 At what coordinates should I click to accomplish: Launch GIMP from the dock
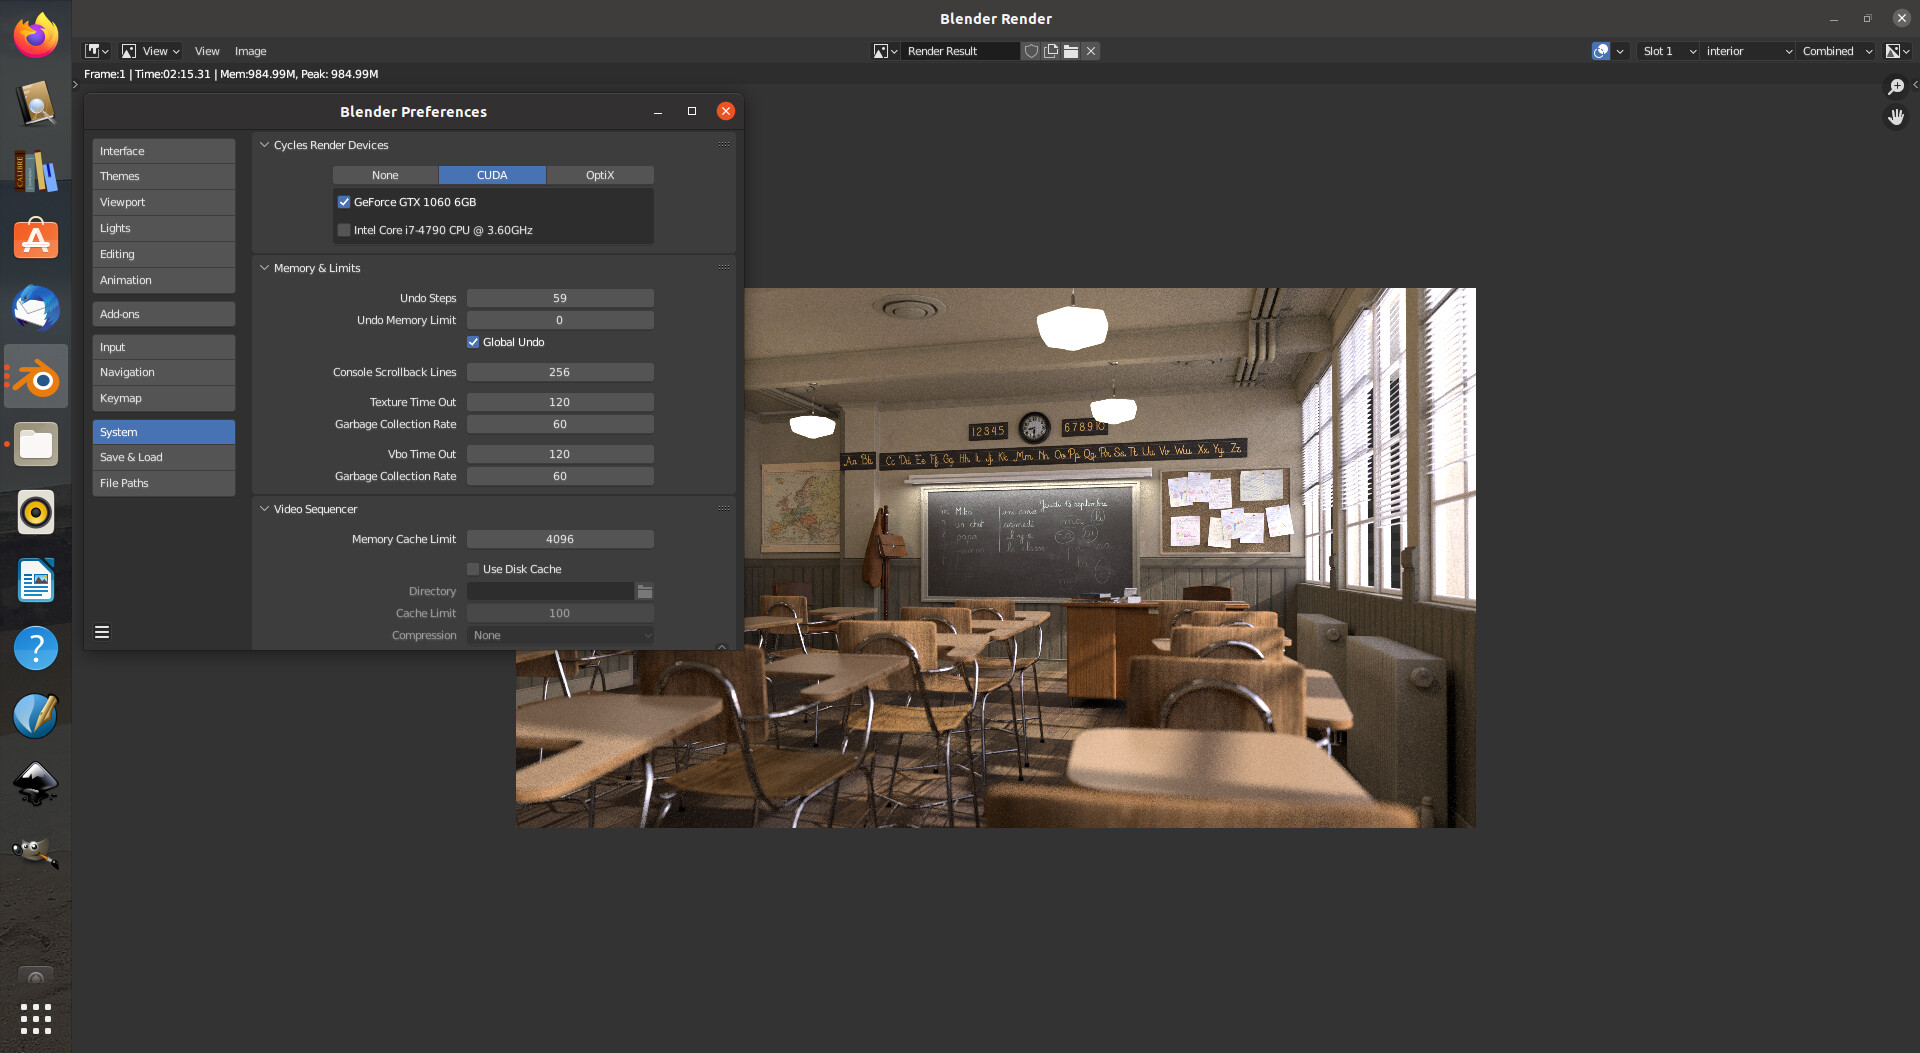click(x=35, y=852)
